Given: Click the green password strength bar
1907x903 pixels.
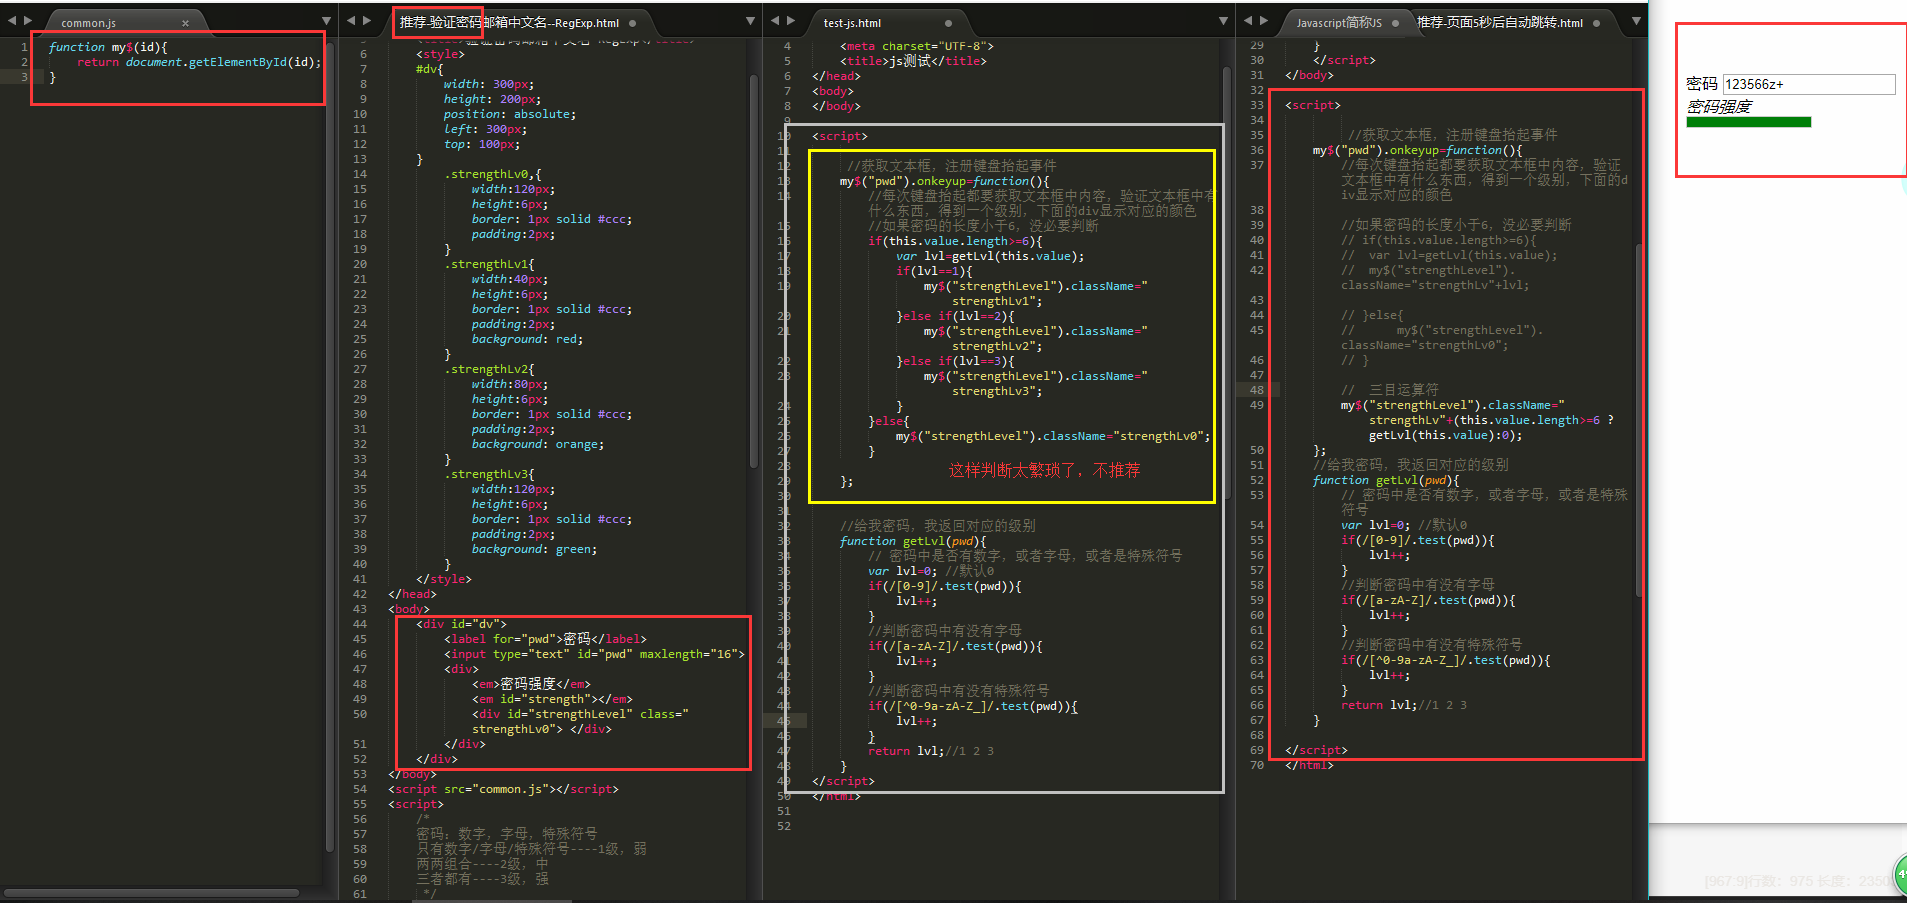Looking at the screenshot, I should click(x=1748, y=121).
